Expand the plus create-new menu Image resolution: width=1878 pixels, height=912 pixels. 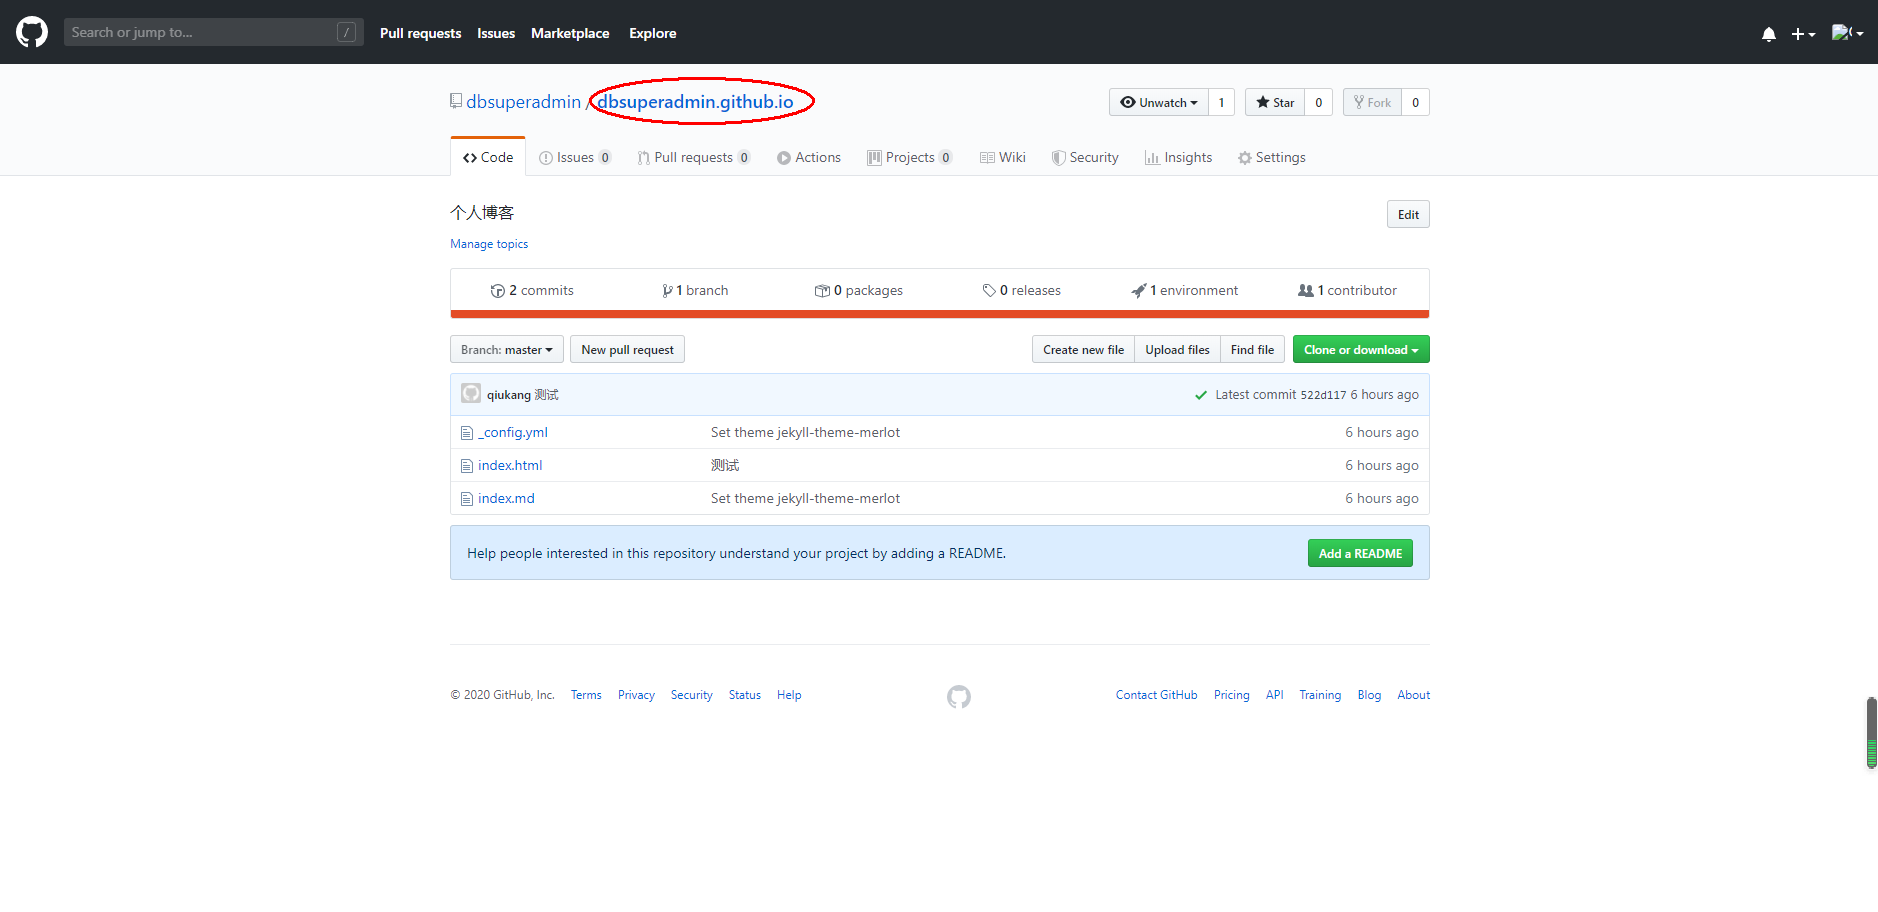pos(1803,34)
